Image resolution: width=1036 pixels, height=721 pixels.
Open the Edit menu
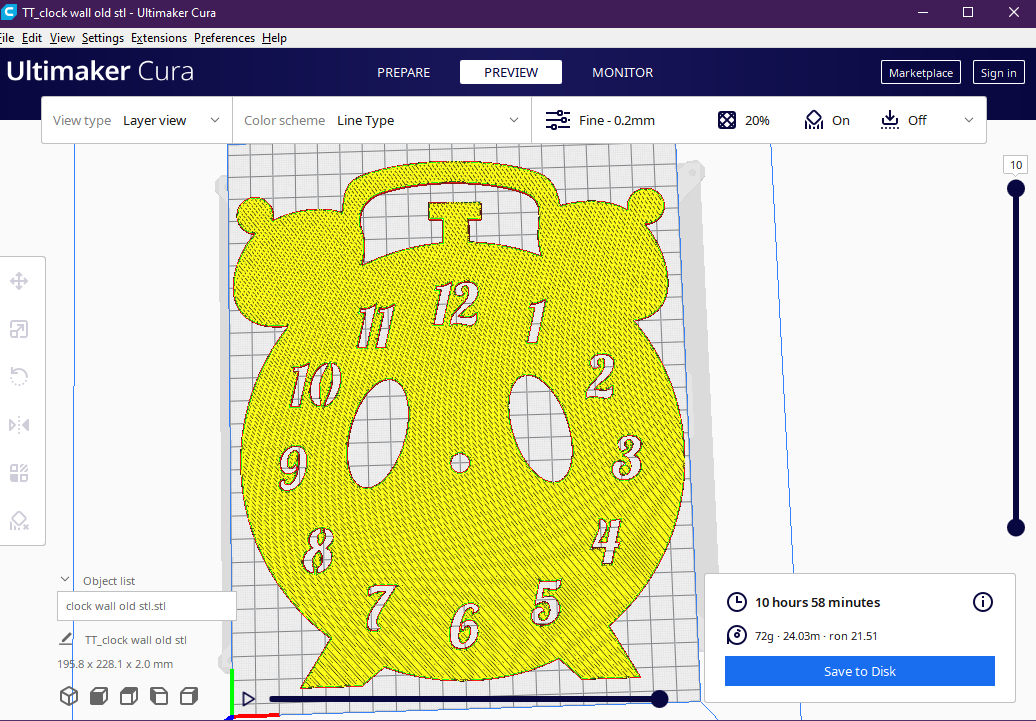(32, 38)
